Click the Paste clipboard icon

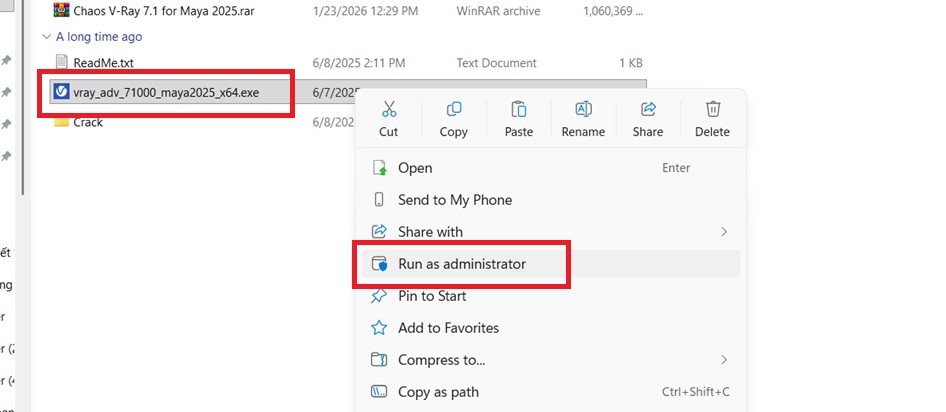(518, 109)
